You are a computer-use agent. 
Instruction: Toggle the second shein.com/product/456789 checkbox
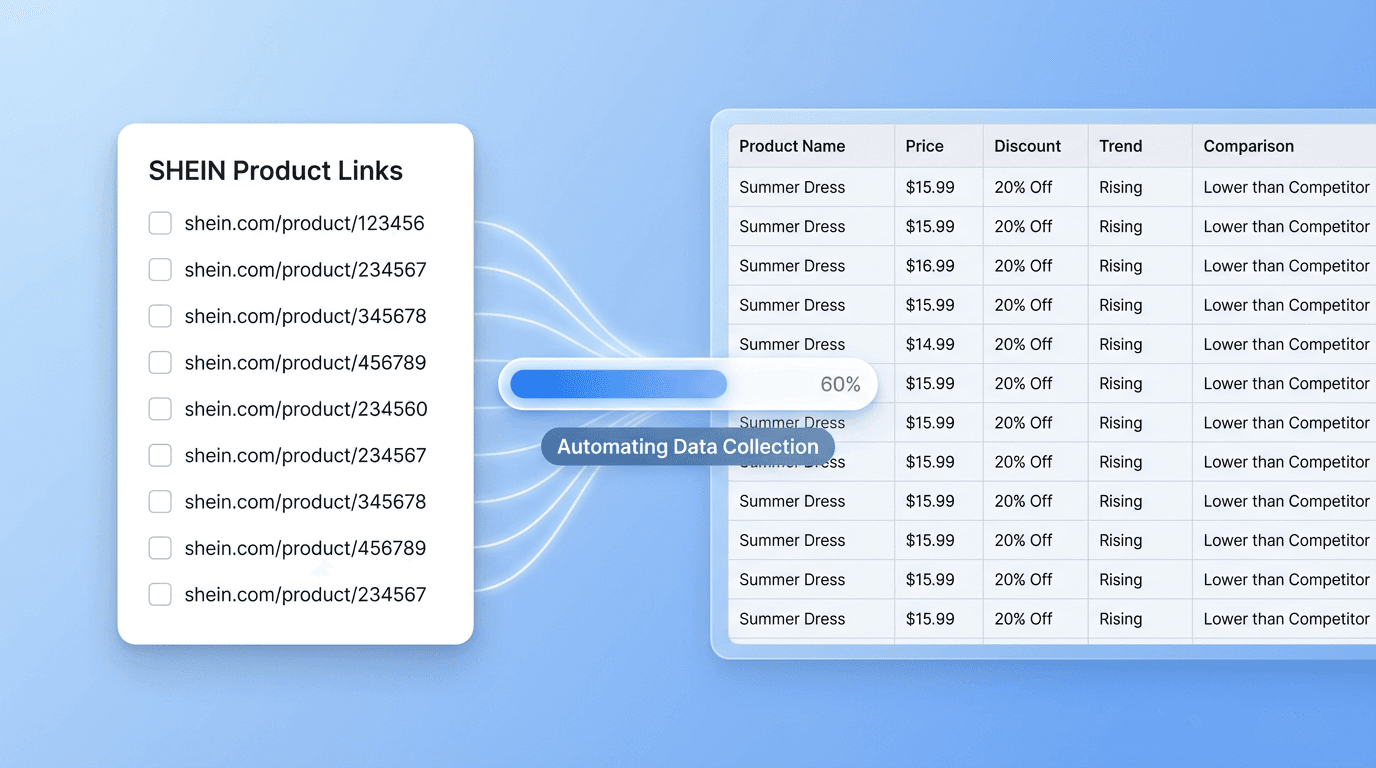point(160,547)
